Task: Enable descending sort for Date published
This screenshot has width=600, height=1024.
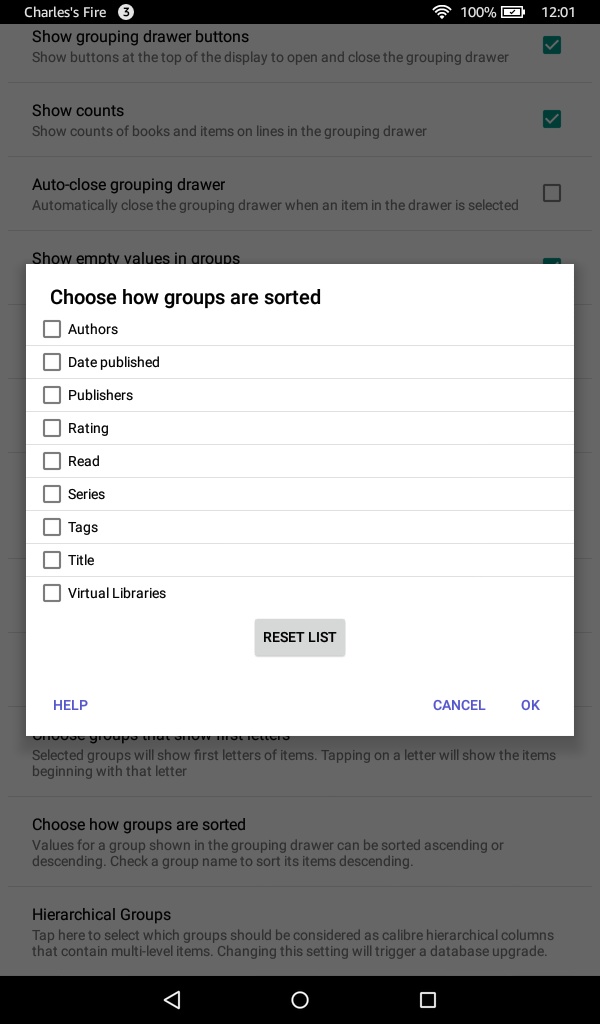Action: pyautogui.click(x=52, y=362)
